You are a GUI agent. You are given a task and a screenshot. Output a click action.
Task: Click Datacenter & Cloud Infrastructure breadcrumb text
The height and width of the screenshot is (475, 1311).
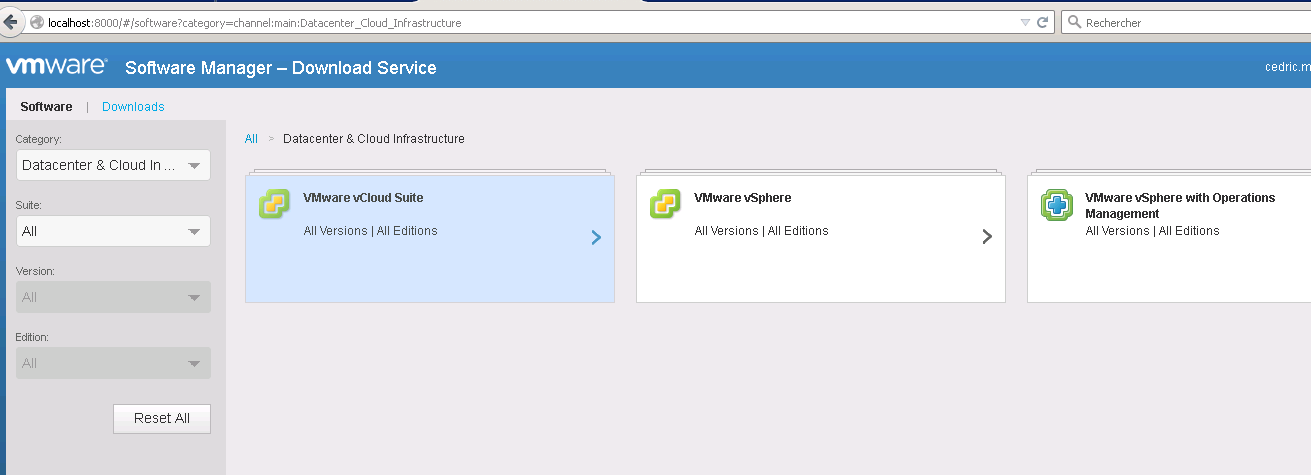coord(374,139)
